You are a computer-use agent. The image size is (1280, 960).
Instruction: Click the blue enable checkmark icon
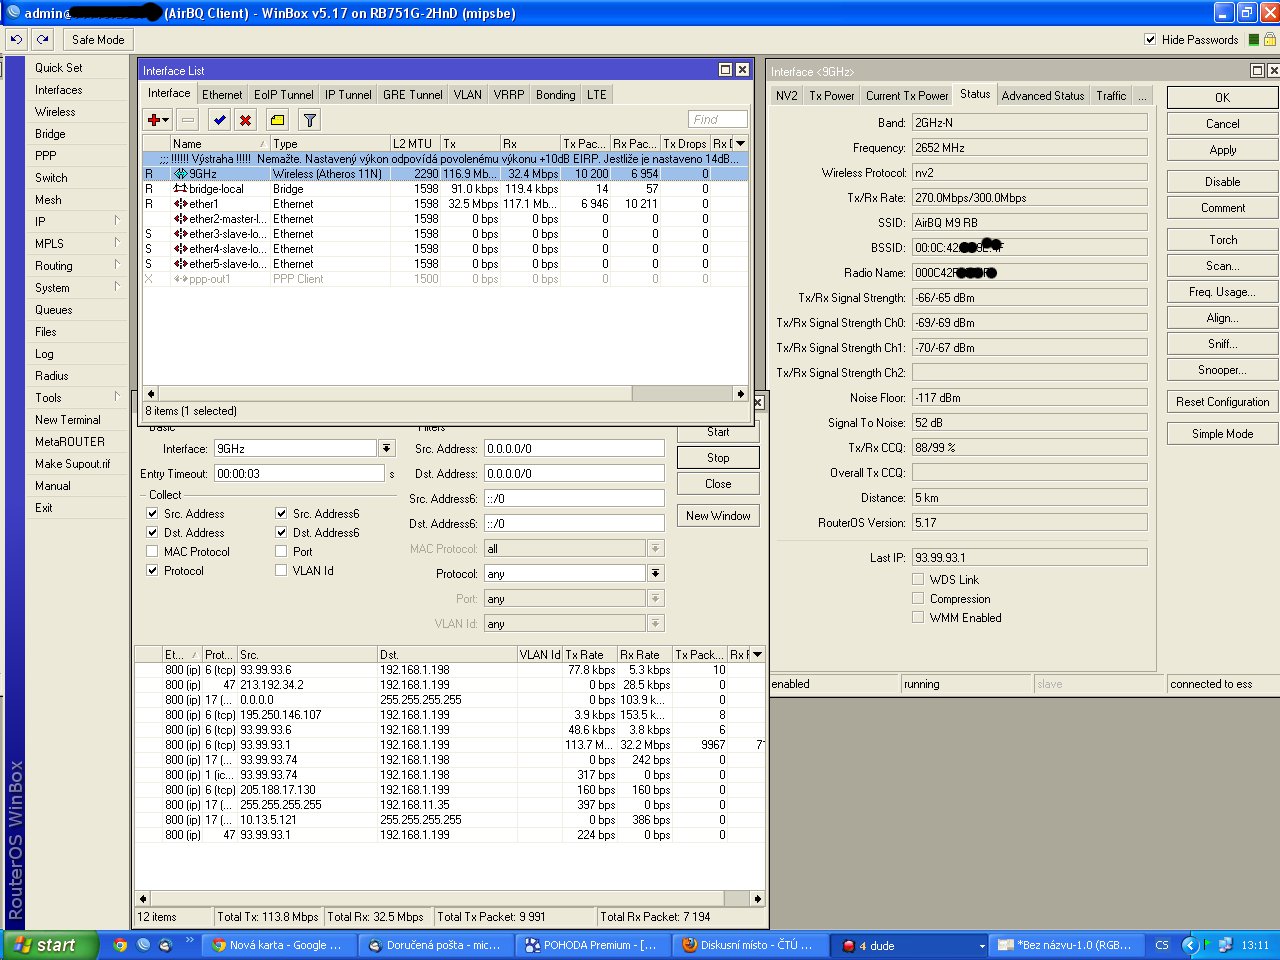point(218,119)
